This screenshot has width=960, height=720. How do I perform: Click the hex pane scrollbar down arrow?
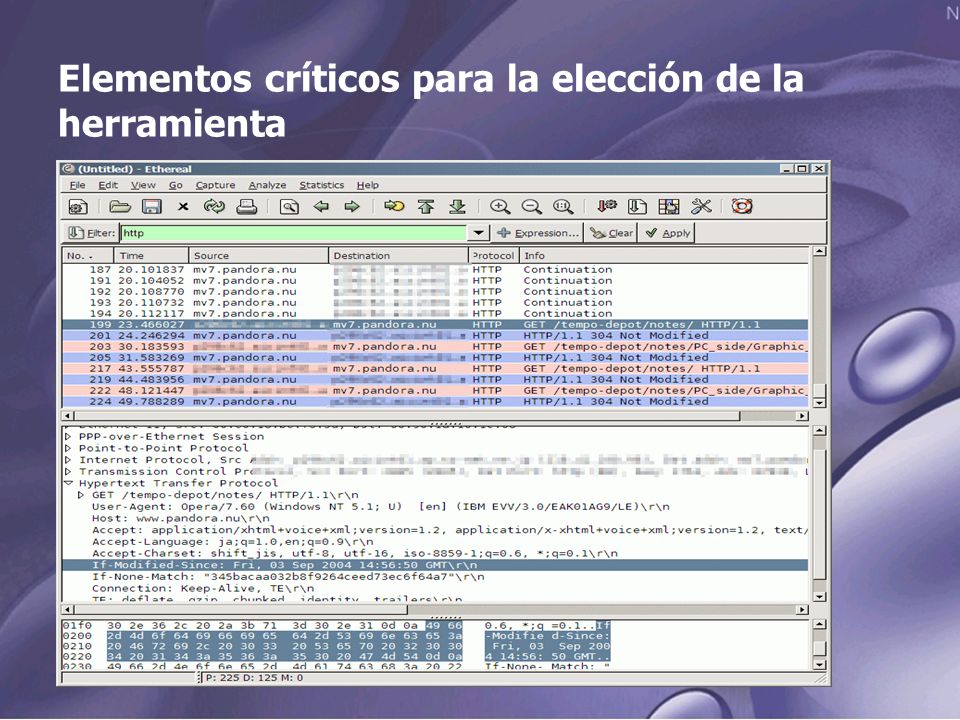(819, 664)
